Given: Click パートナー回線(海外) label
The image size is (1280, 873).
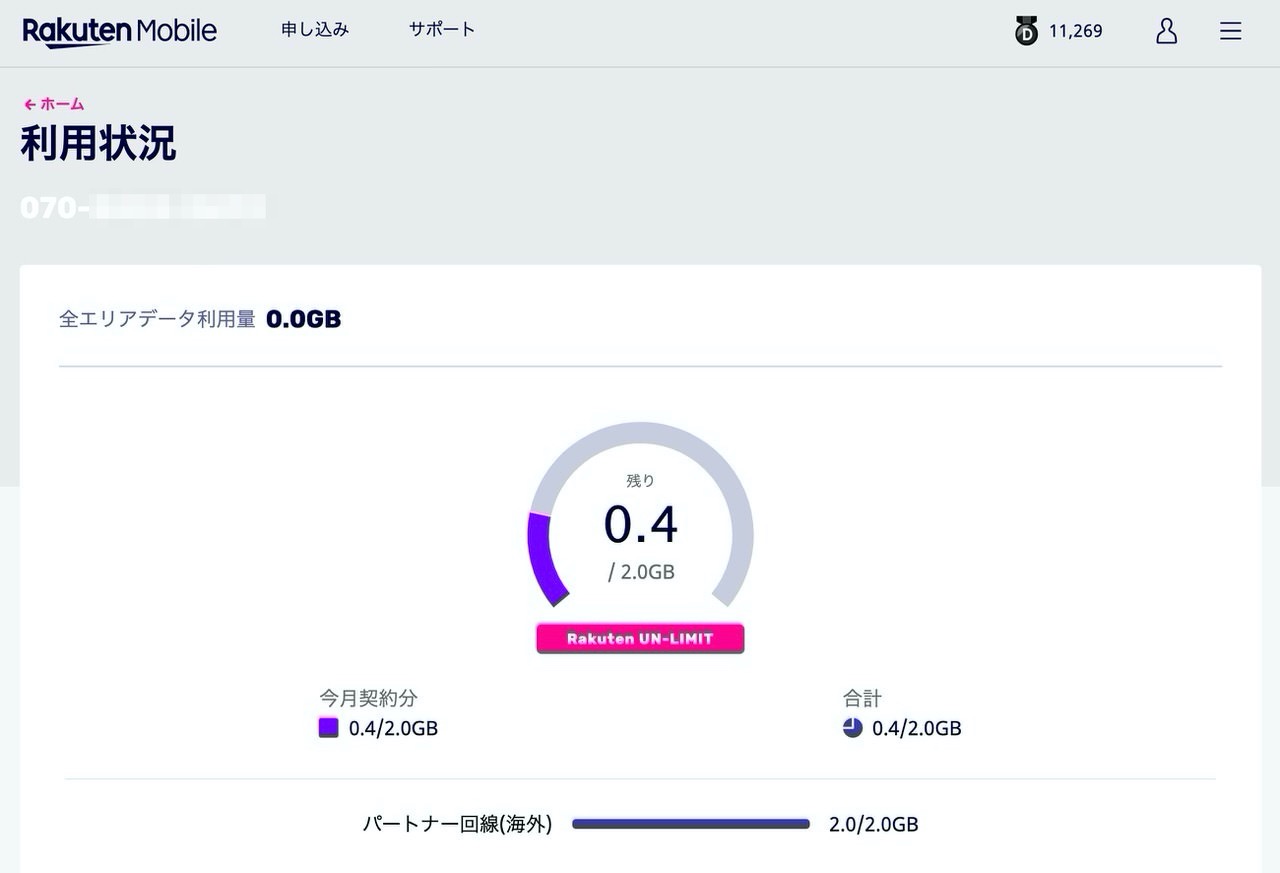Looking at the screenshot, I should [457, 824].
